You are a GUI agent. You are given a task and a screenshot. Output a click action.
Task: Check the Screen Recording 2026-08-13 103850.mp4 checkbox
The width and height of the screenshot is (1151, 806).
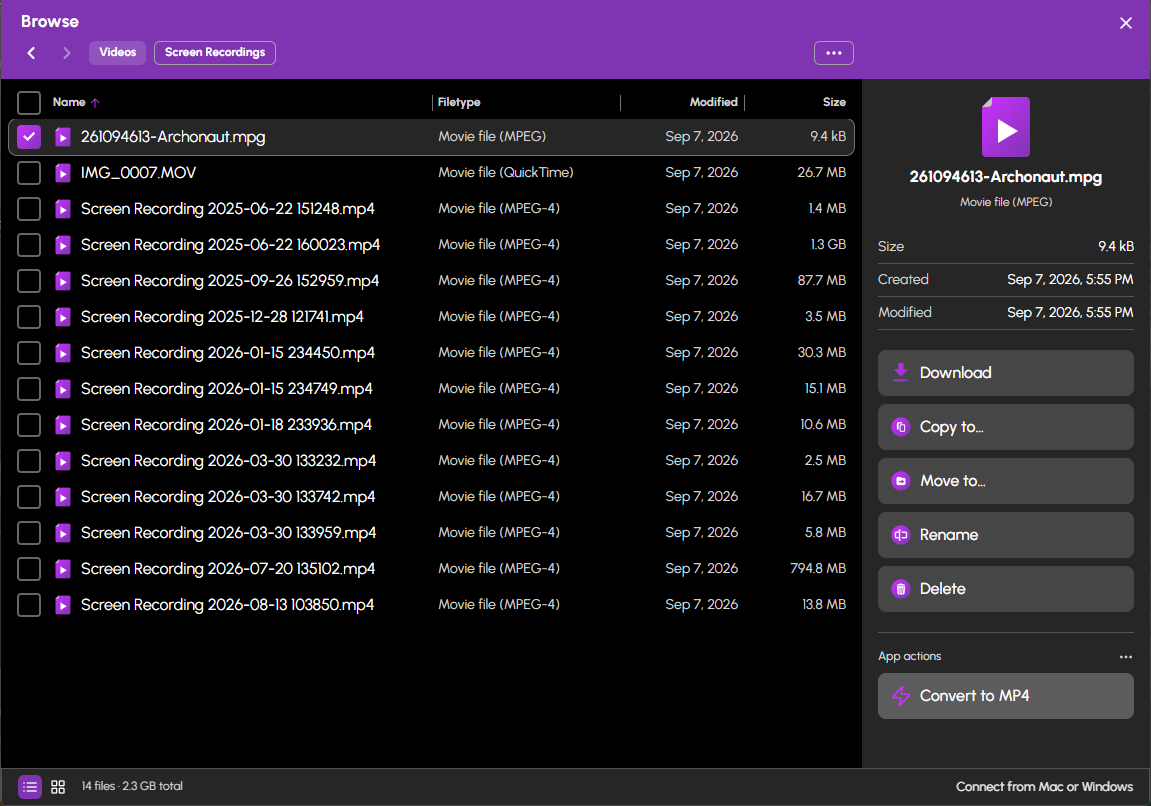(x=29, y=604)
